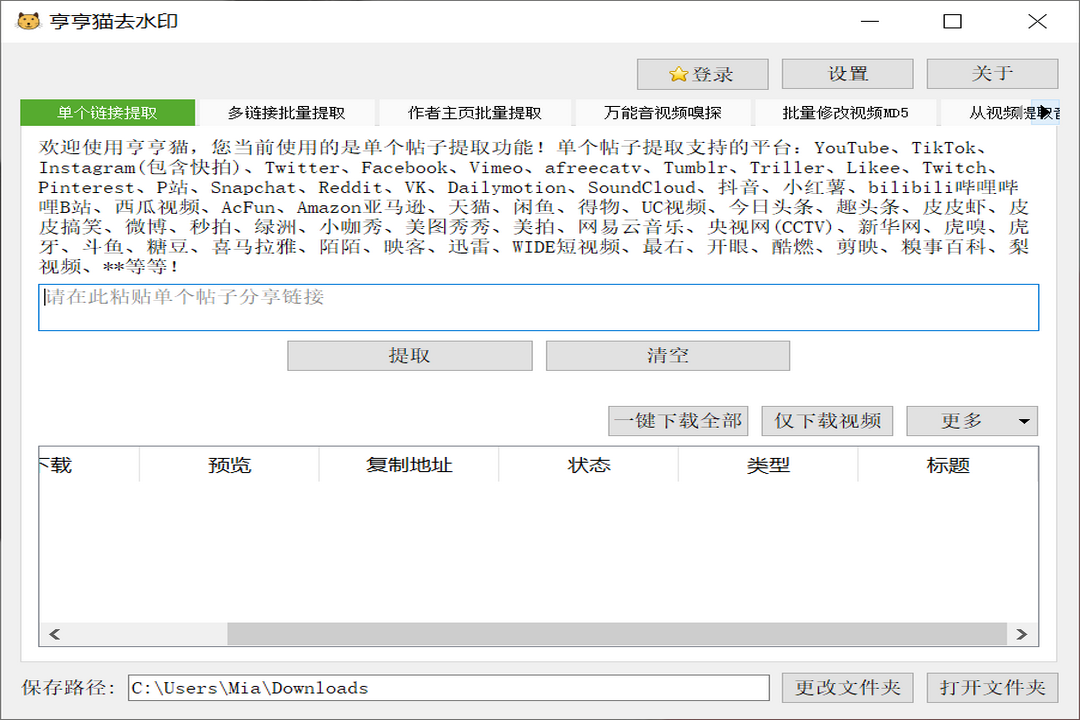Click the 保存路径 save path field

[448, 688]
